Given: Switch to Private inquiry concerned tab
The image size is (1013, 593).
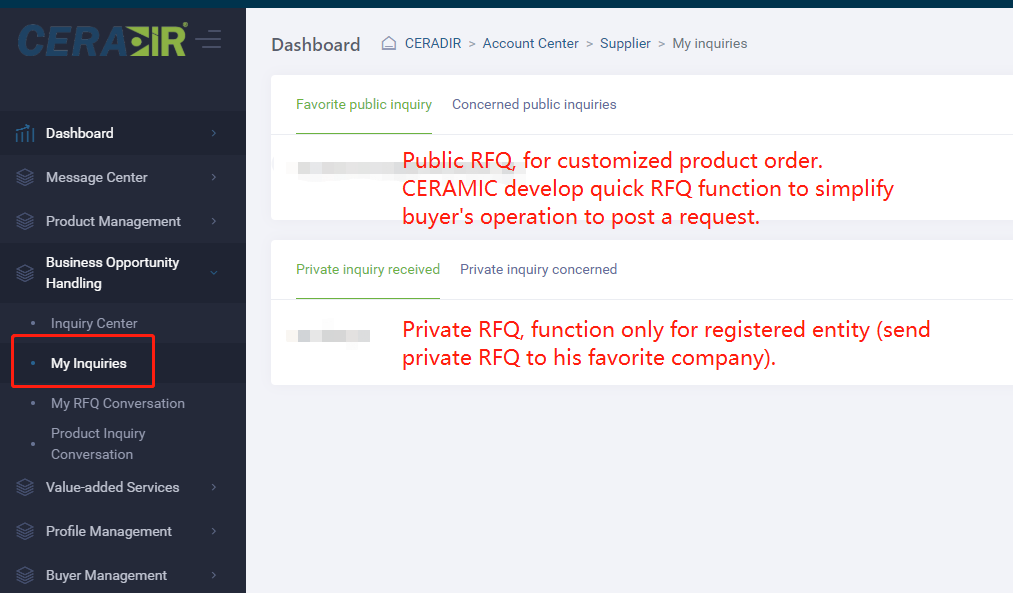Looking at the screenshot, I should tap(538, 269).
